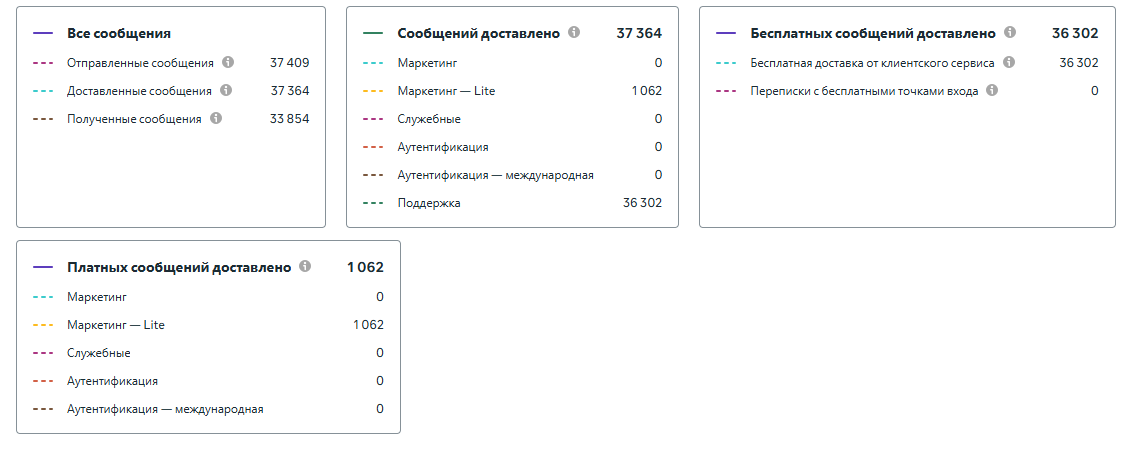Click info icon beside Доставленные сообщения
Viewport: 1130px width, 451px height.
226,90
